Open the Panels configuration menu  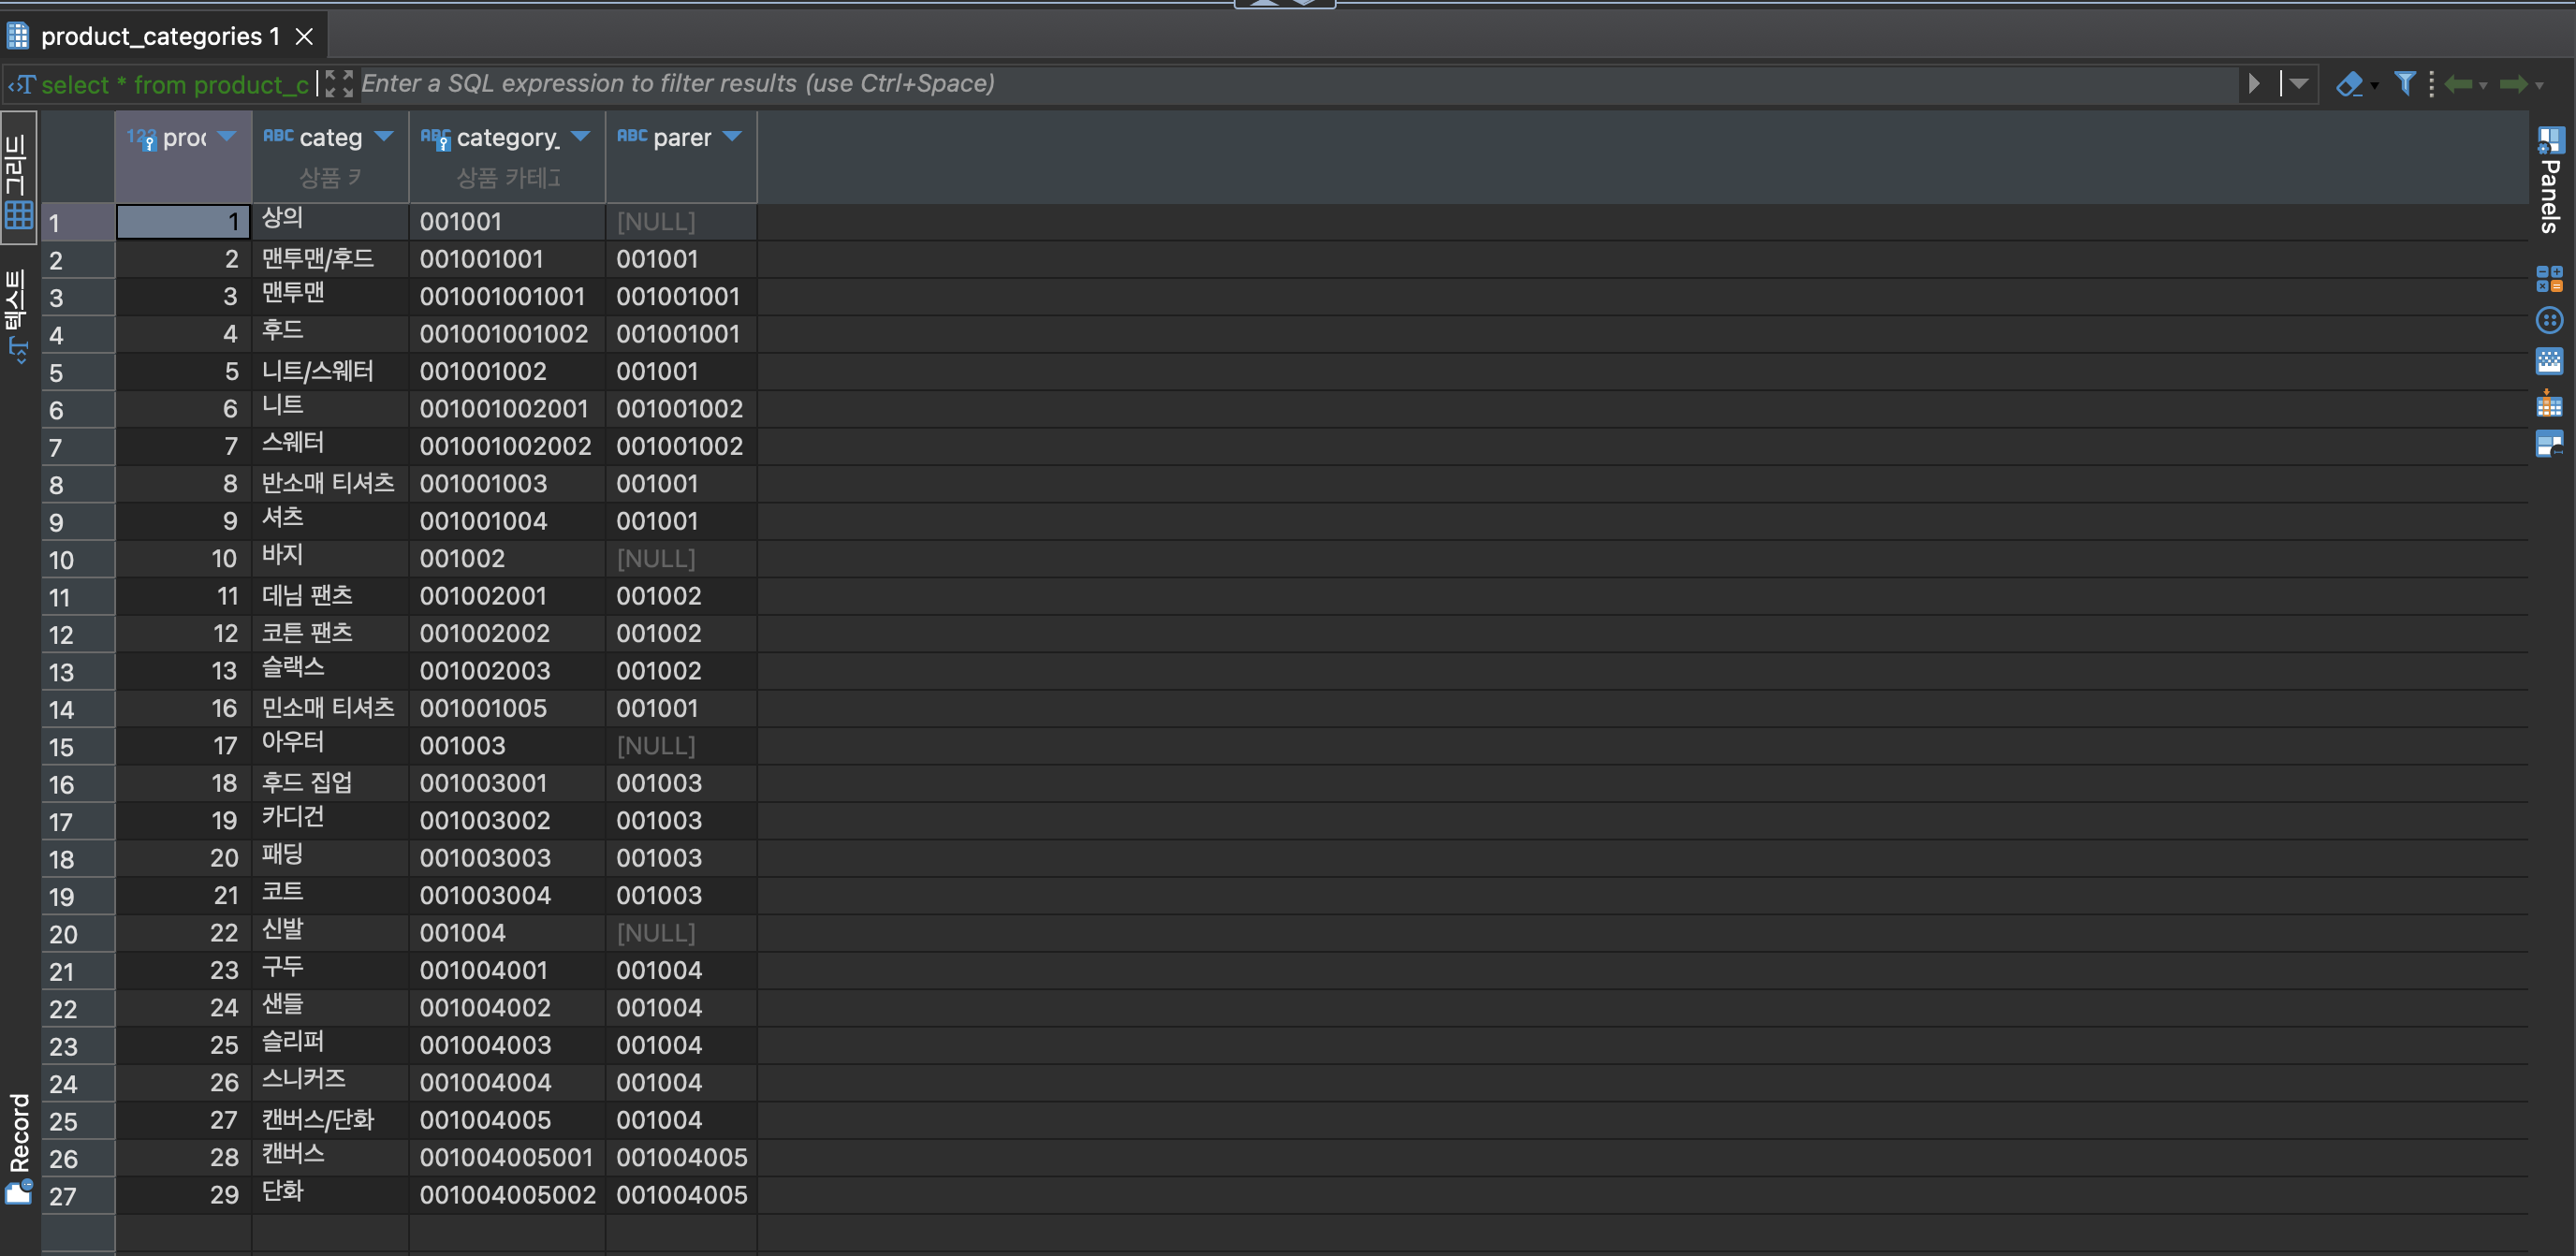[x=2549, y=180]
